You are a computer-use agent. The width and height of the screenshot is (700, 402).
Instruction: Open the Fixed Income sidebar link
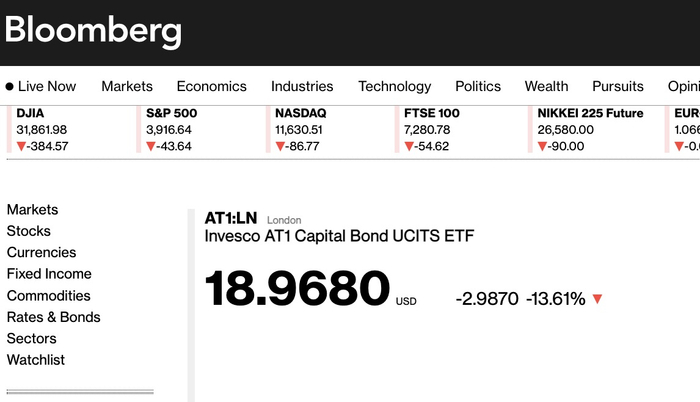click(49, 274)
